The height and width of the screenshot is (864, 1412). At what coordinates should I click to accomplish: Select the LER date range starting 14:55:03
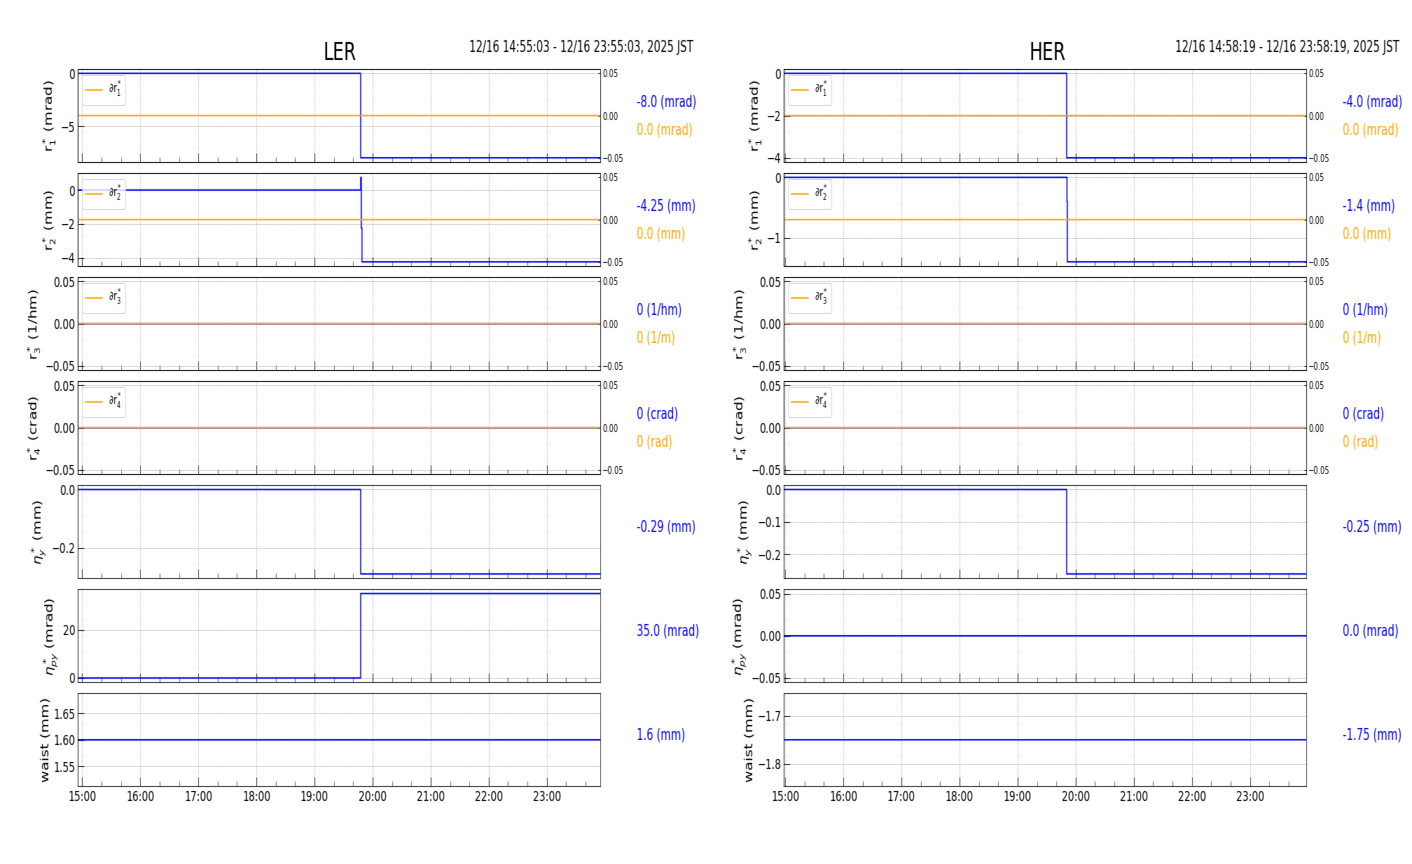point(581,47)
